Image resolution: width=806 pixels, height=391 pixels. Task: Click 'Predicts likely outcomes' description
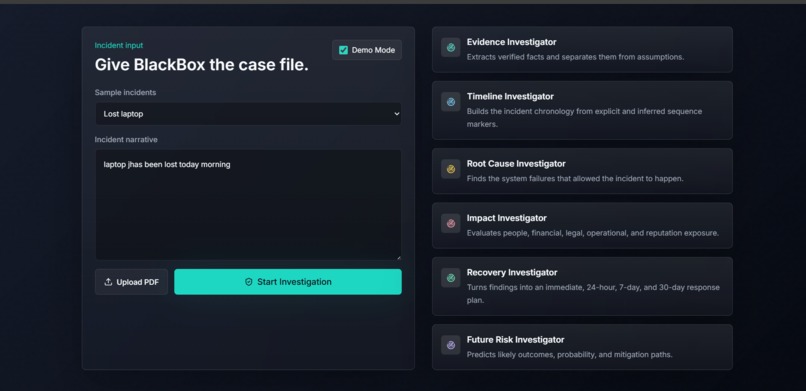(570, 355)
